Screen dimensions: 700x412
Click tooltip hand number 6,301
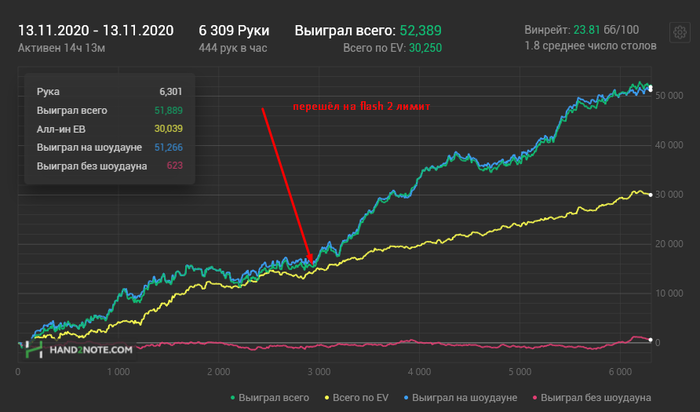(171, 92)
